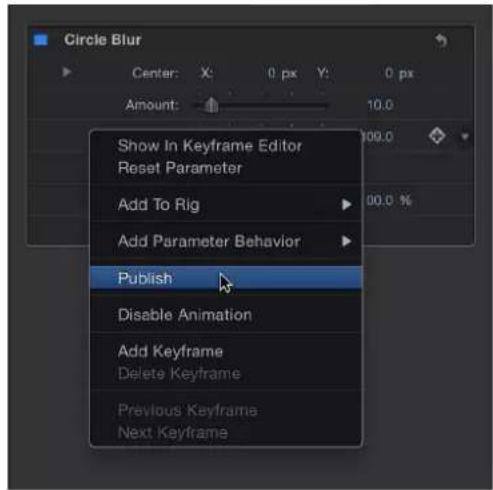Reset Circle Blur with the curved arrow icon
The width and height of the screenshot is (493, 490).
pos(441,41)
